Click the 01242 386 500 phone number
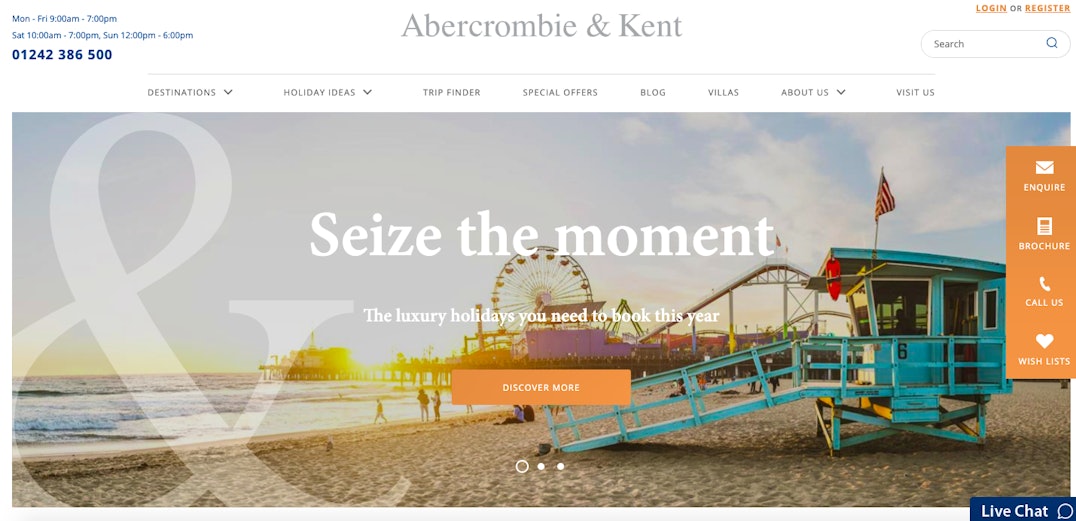Screen dimensions: 1076x521 [x=62, y=55]
